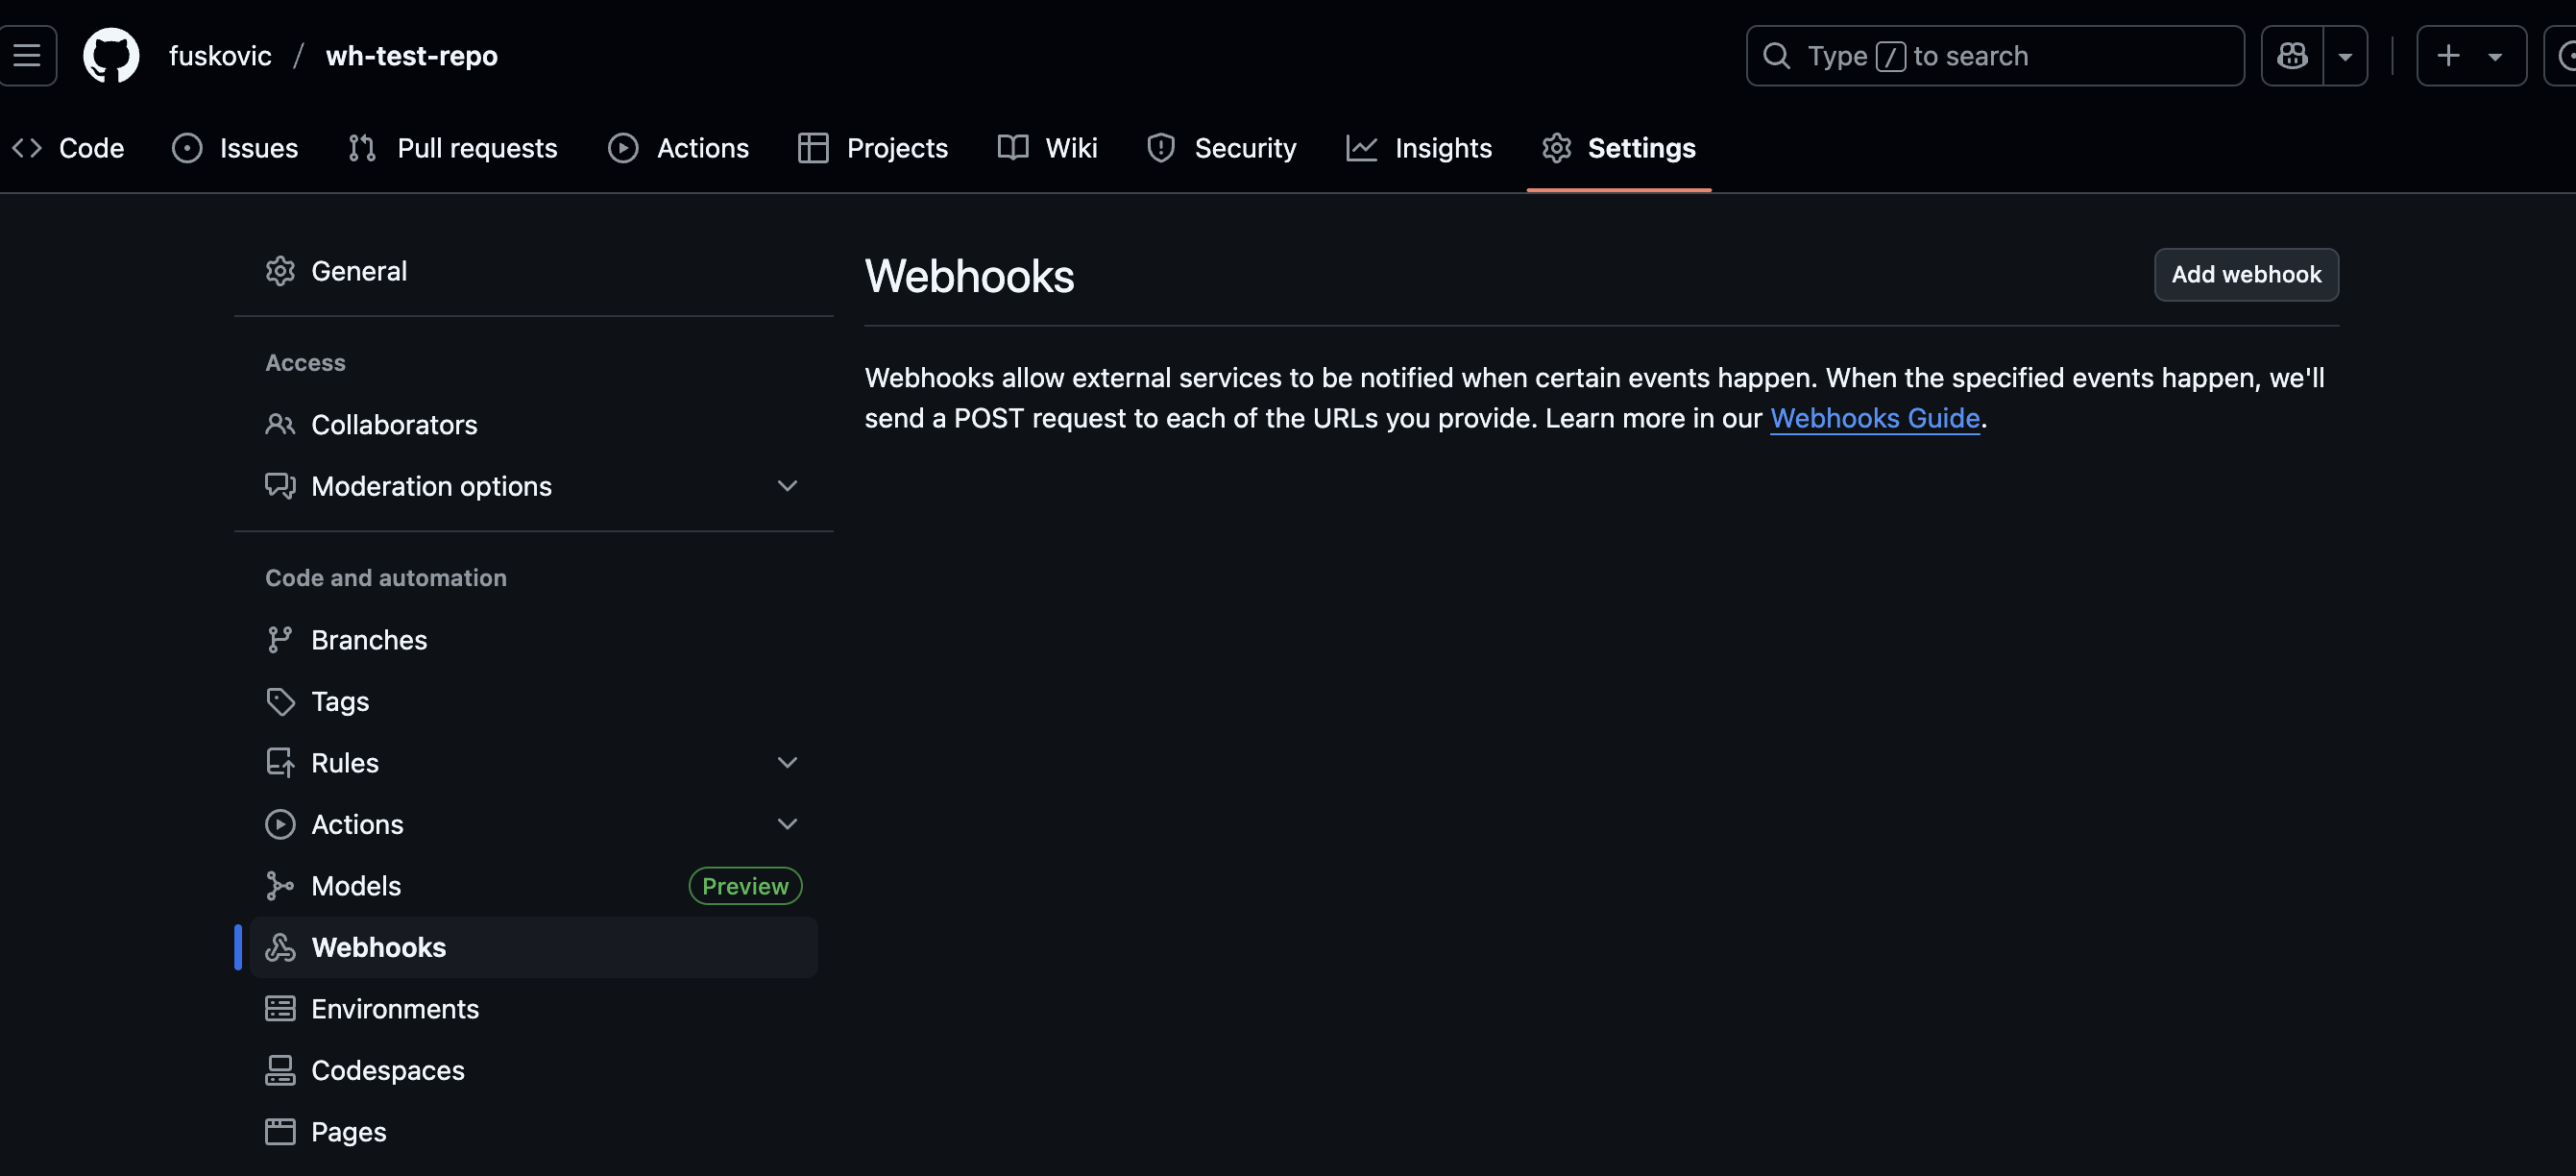The image size is (2576, 1176).
Task: Click the Models icon in sidebar
Action: (280, 886)
